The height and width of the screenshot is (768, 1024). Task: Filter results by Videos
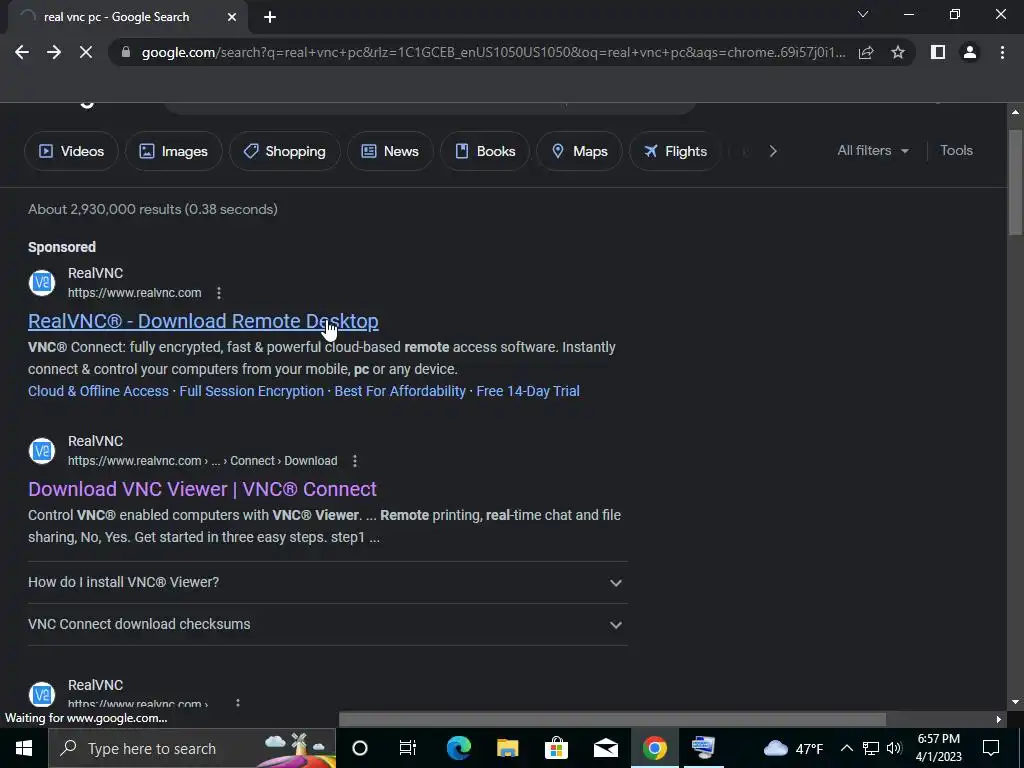click(x=71, y=151)
